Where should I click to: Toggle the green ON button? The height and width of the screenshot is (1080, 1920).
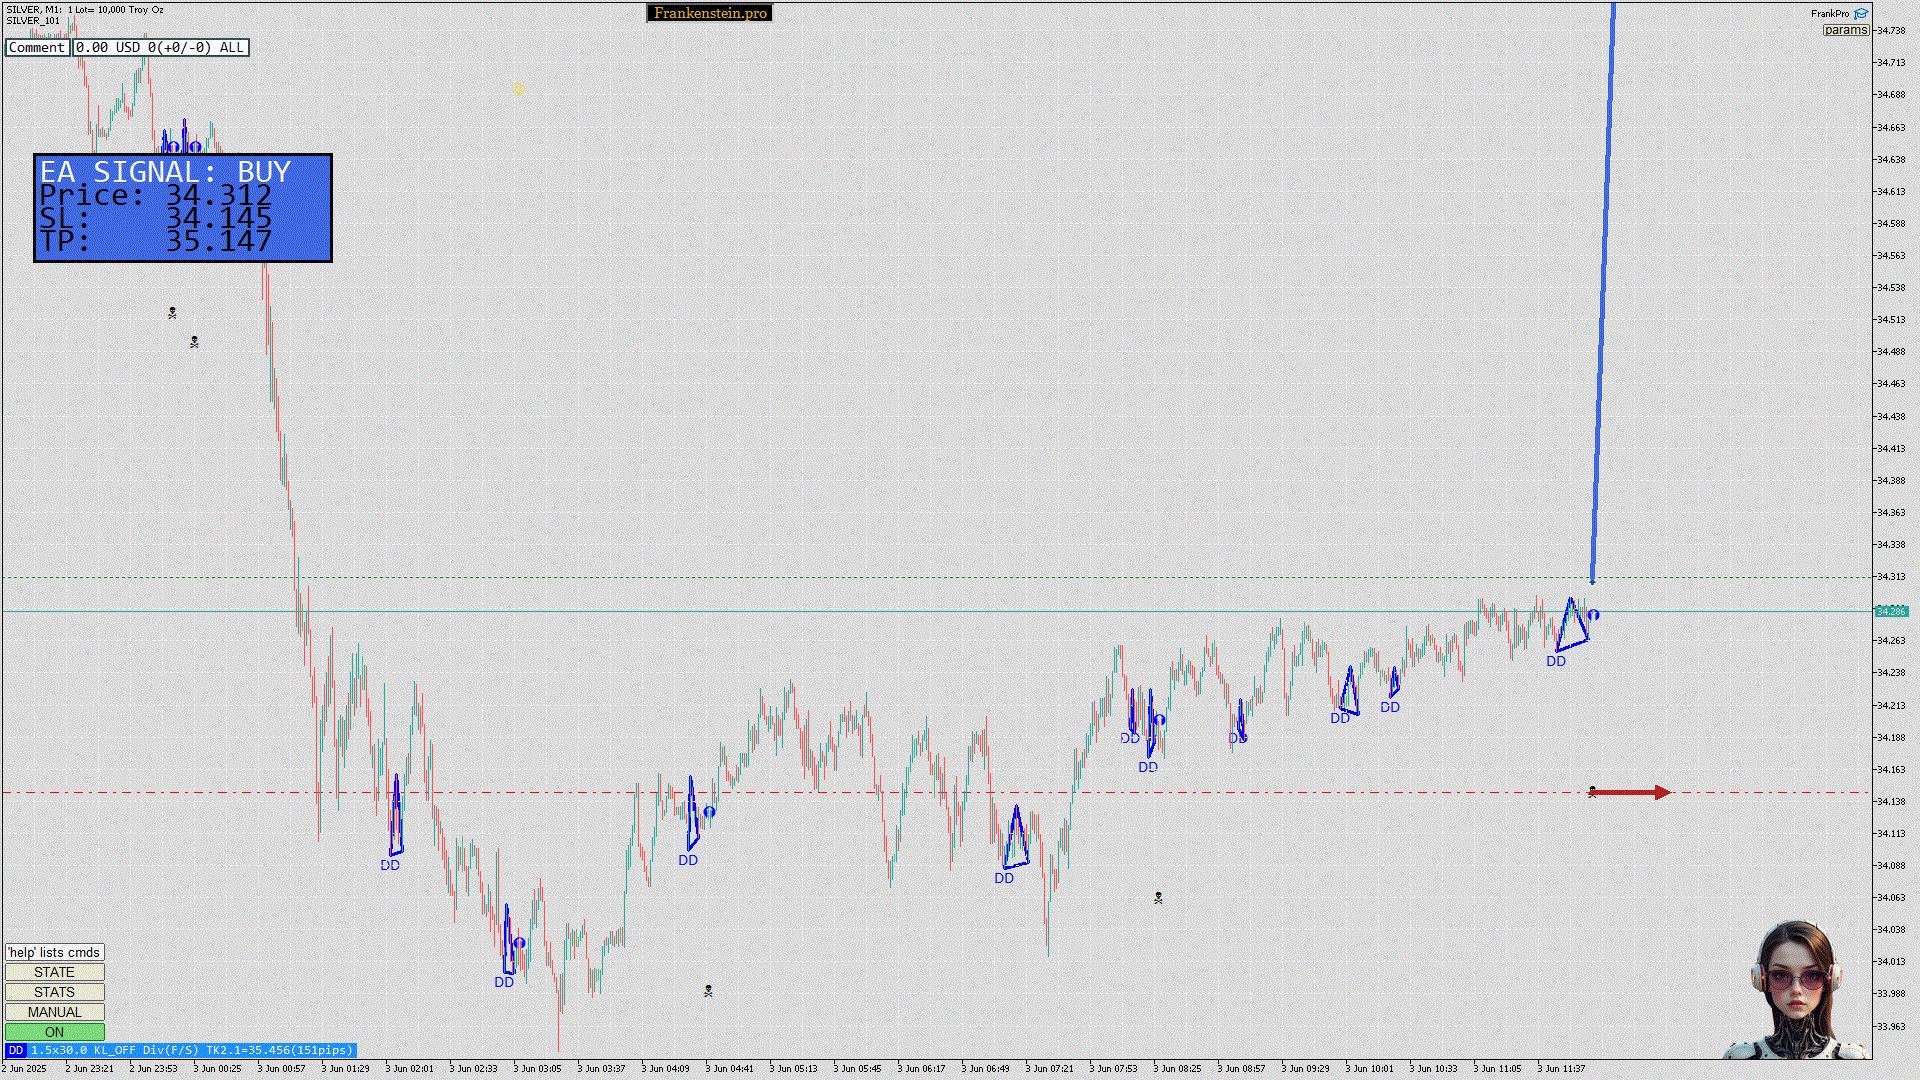click(x=54, y=1032)
